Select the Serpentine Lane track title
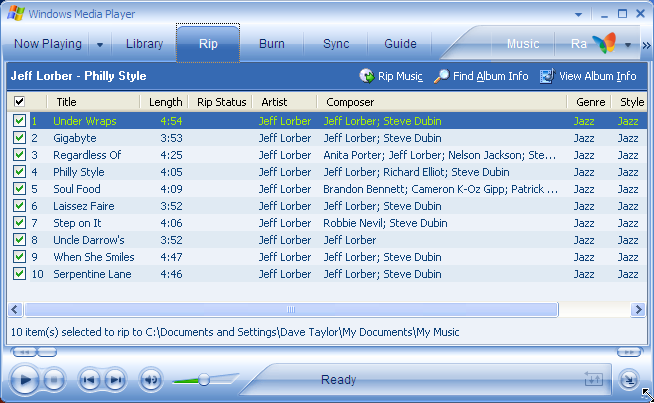 92,274
